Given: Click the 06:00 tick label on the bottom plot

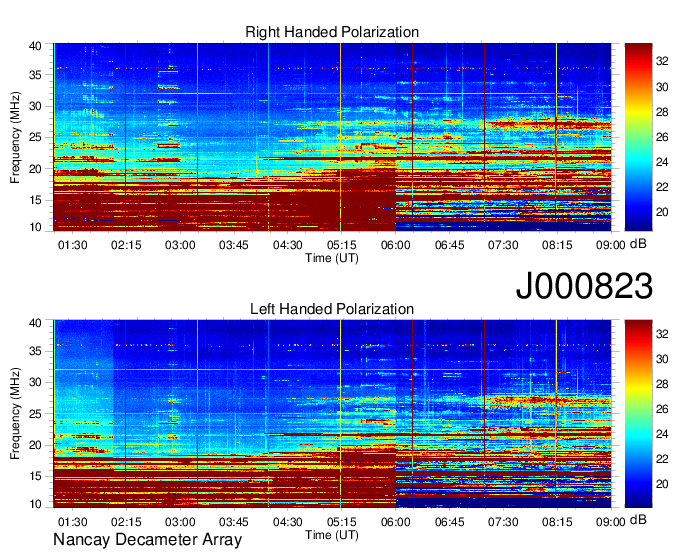Looking at the screenshot, I should [396, 522].
